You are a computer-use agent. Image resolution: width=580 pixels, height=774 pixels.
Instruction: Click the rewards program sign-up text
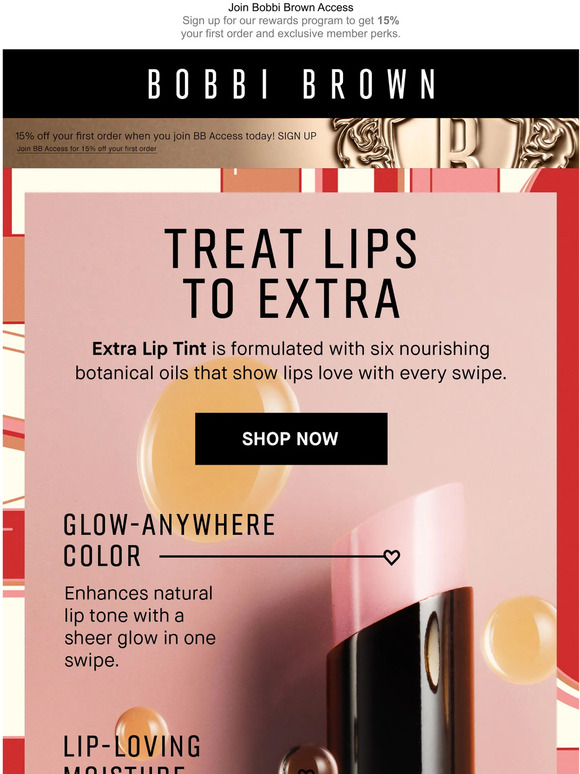[x=290, y=27]
